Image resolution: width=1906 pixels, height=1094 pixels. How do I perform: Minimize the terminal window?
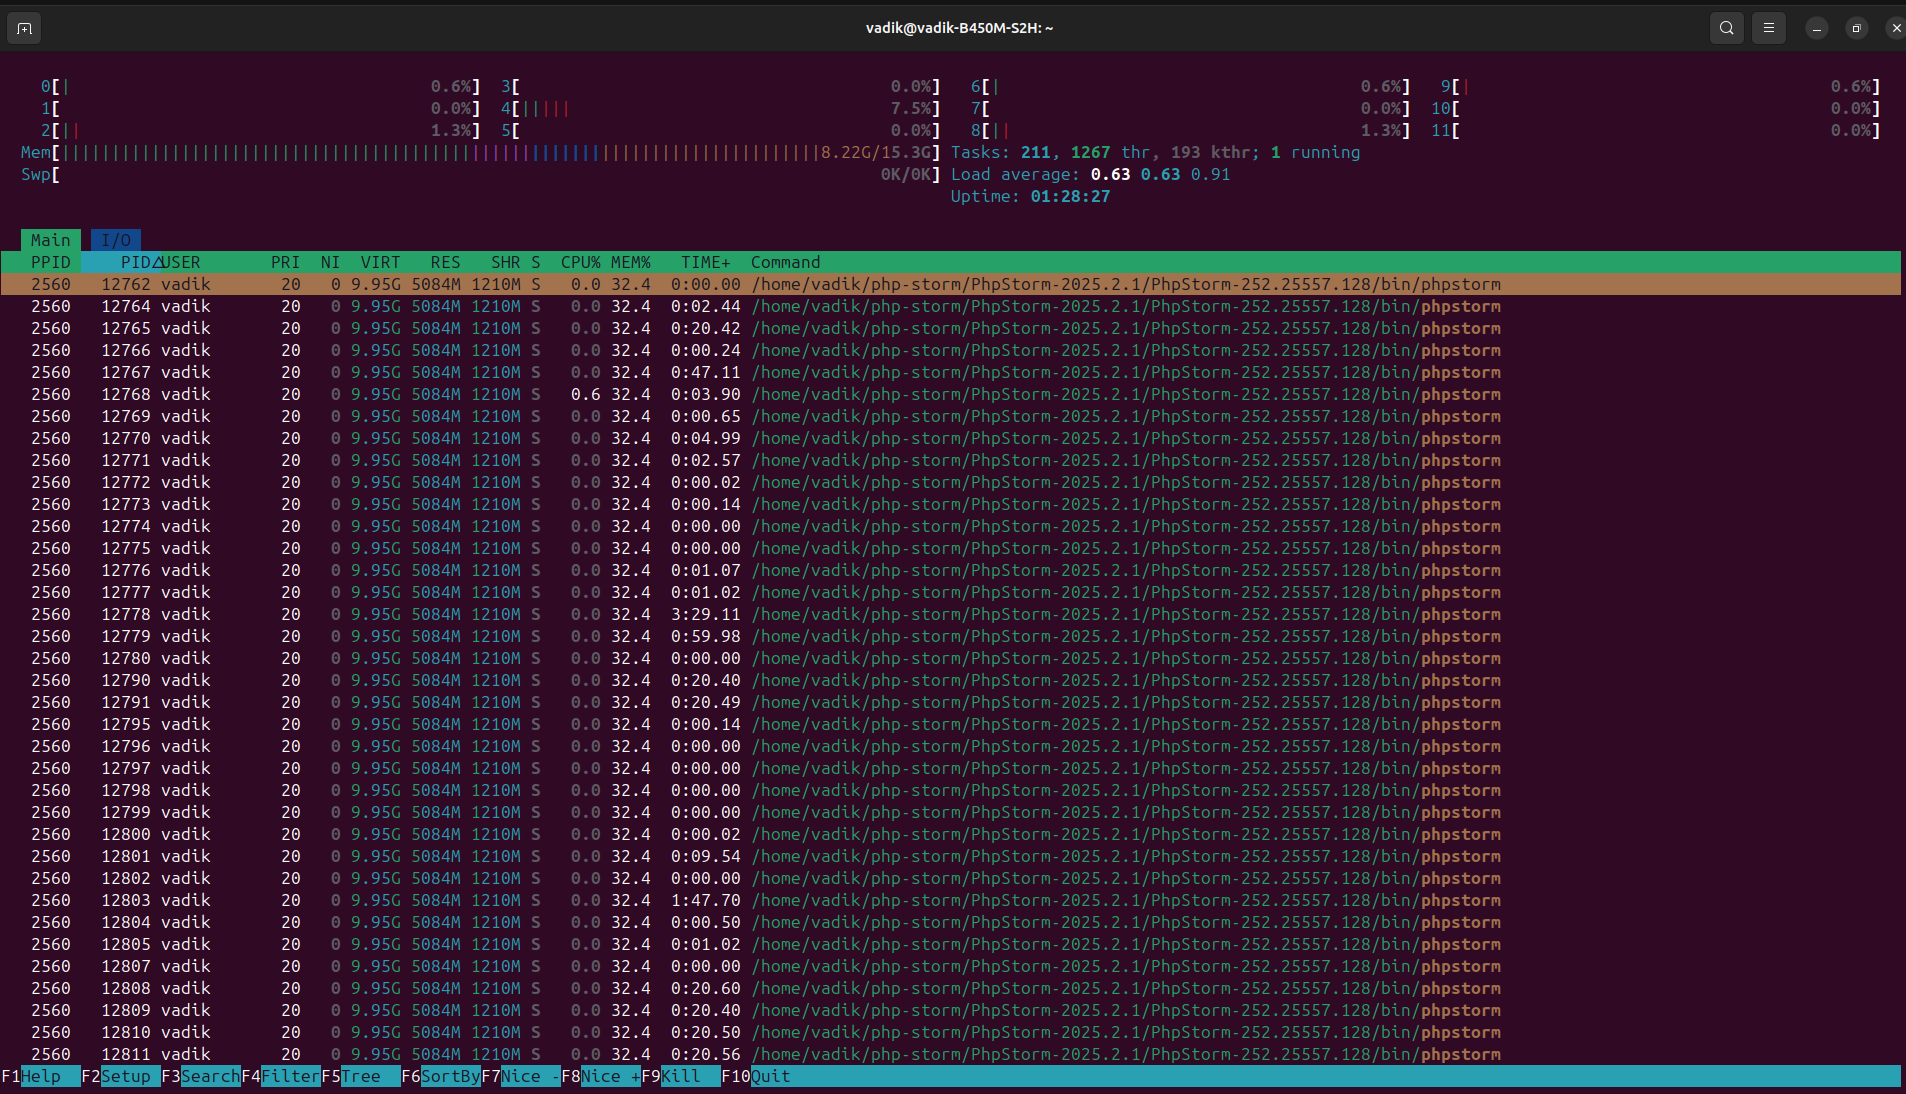coord(1816,28)
